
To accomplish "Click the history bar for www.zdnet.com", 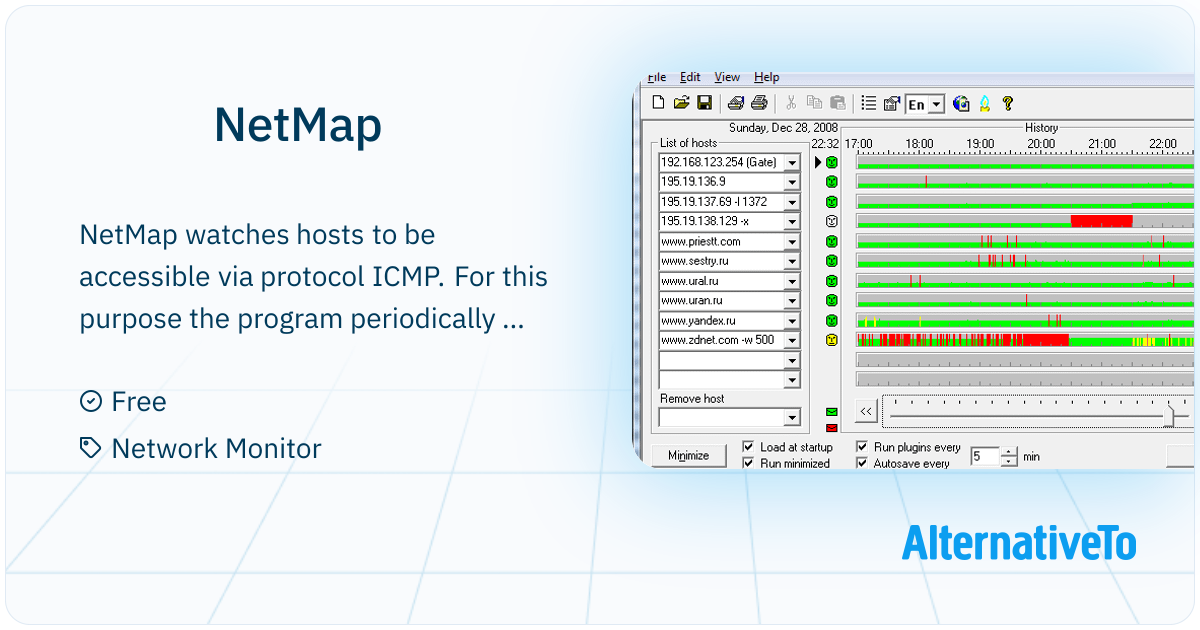I will pyautogui.click(x=1025, y=340).
